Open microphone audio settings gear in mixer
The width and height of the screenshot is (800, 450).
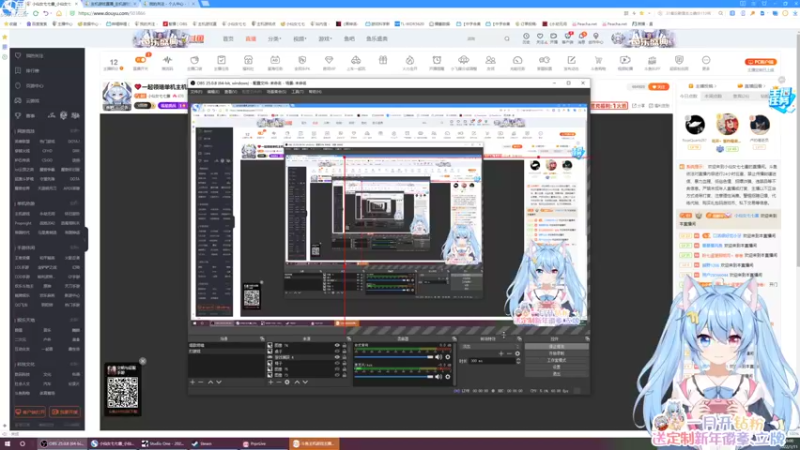447,377
